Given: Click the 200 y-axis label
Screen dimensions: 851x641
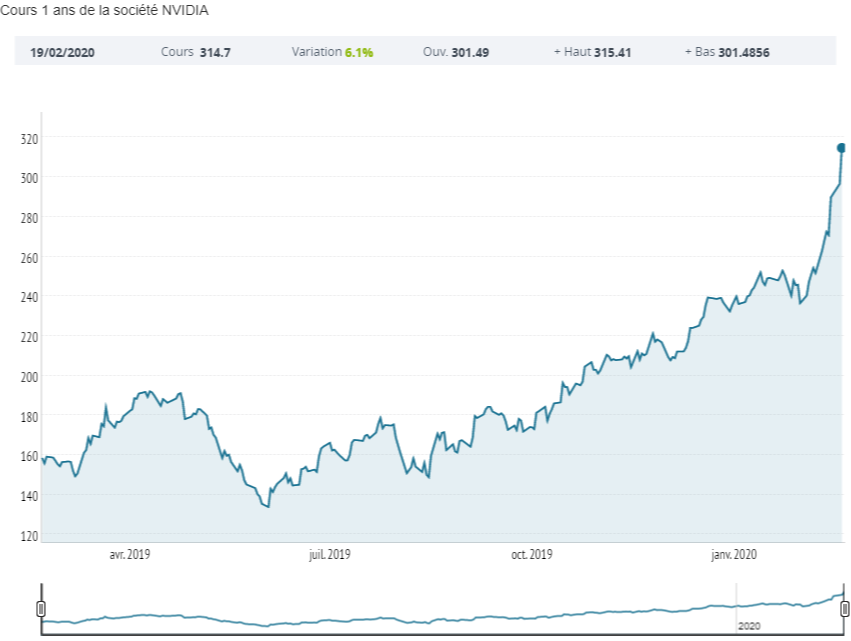Looking at the screenshot, I should click(29, 377).
